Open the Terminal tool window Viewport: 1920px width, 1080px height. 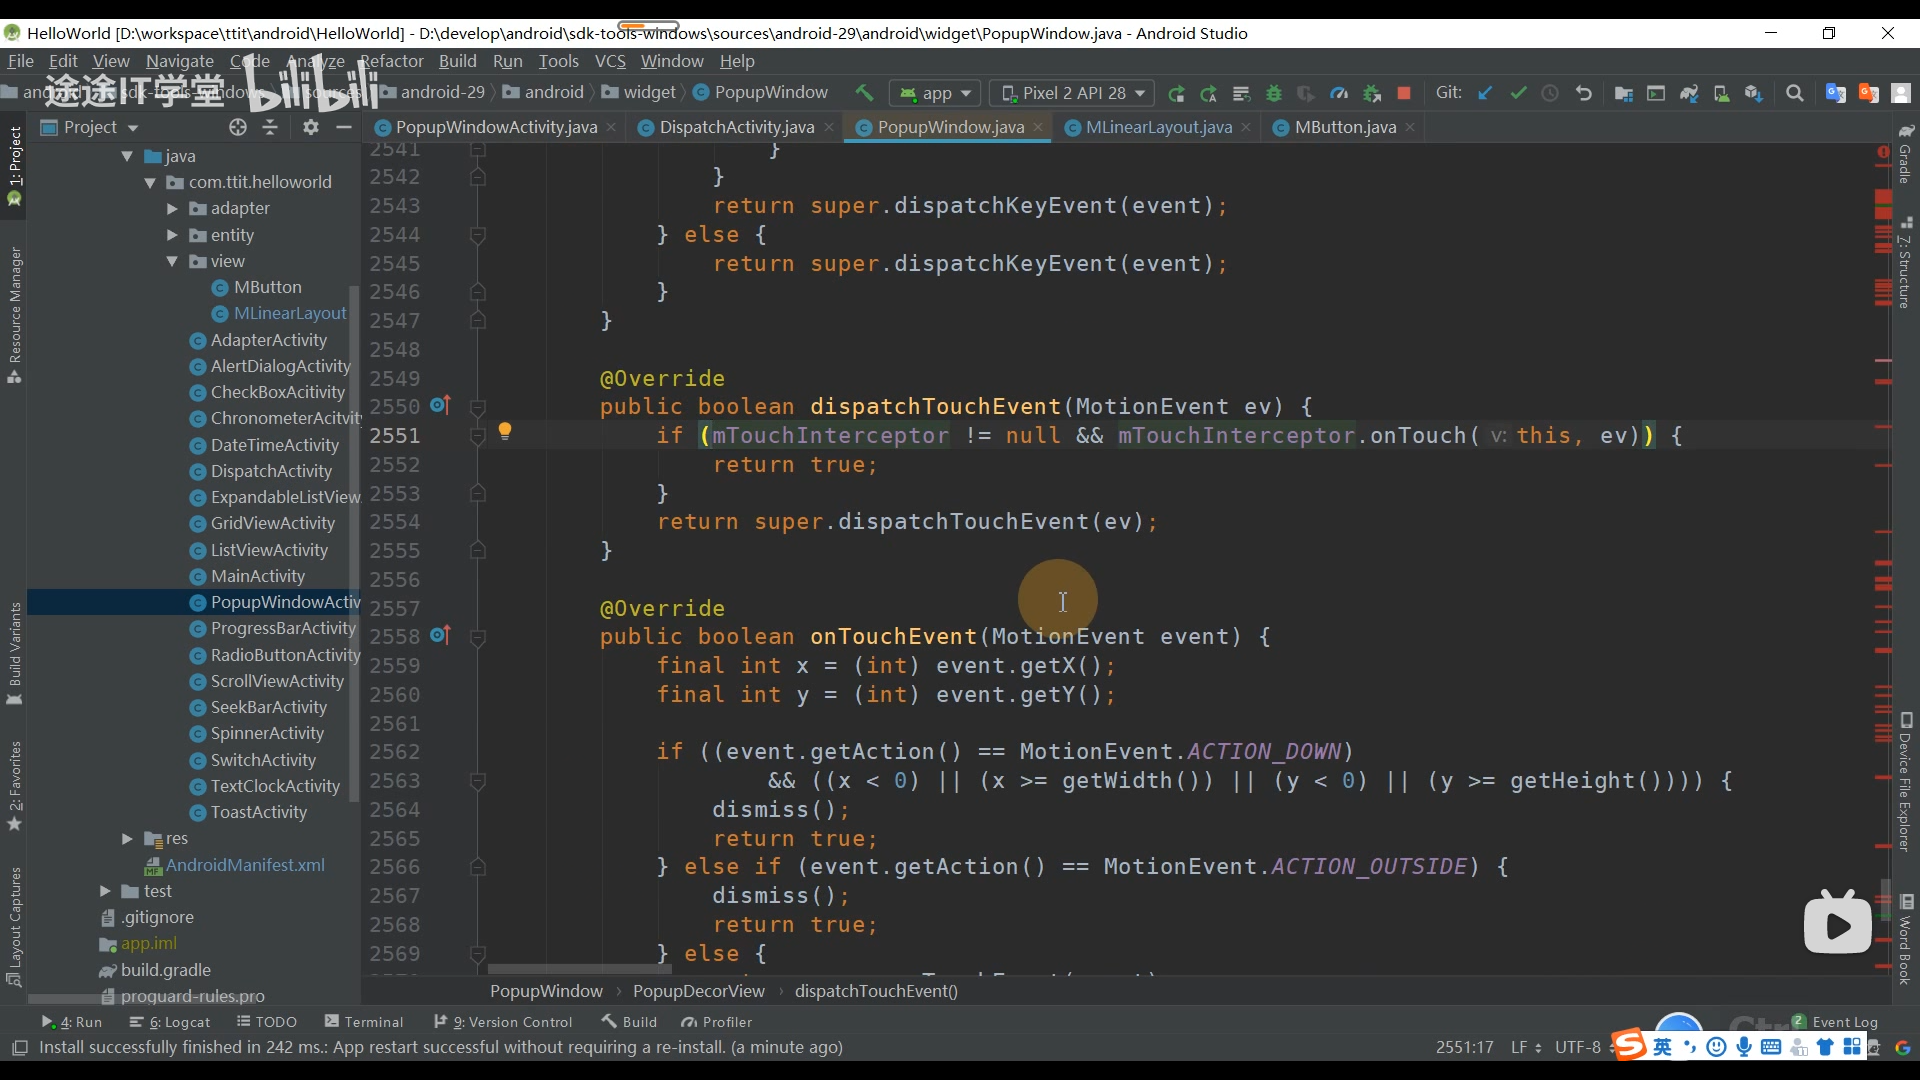tap(364, 1022)
